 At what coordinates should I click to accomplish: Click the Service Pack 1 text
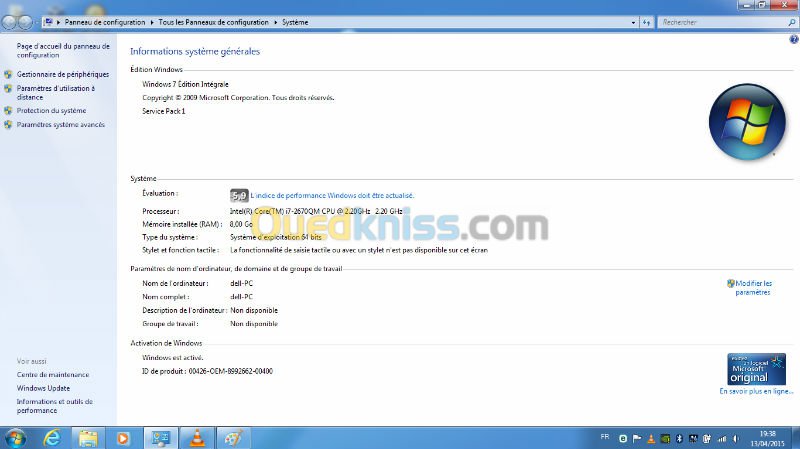164,111
